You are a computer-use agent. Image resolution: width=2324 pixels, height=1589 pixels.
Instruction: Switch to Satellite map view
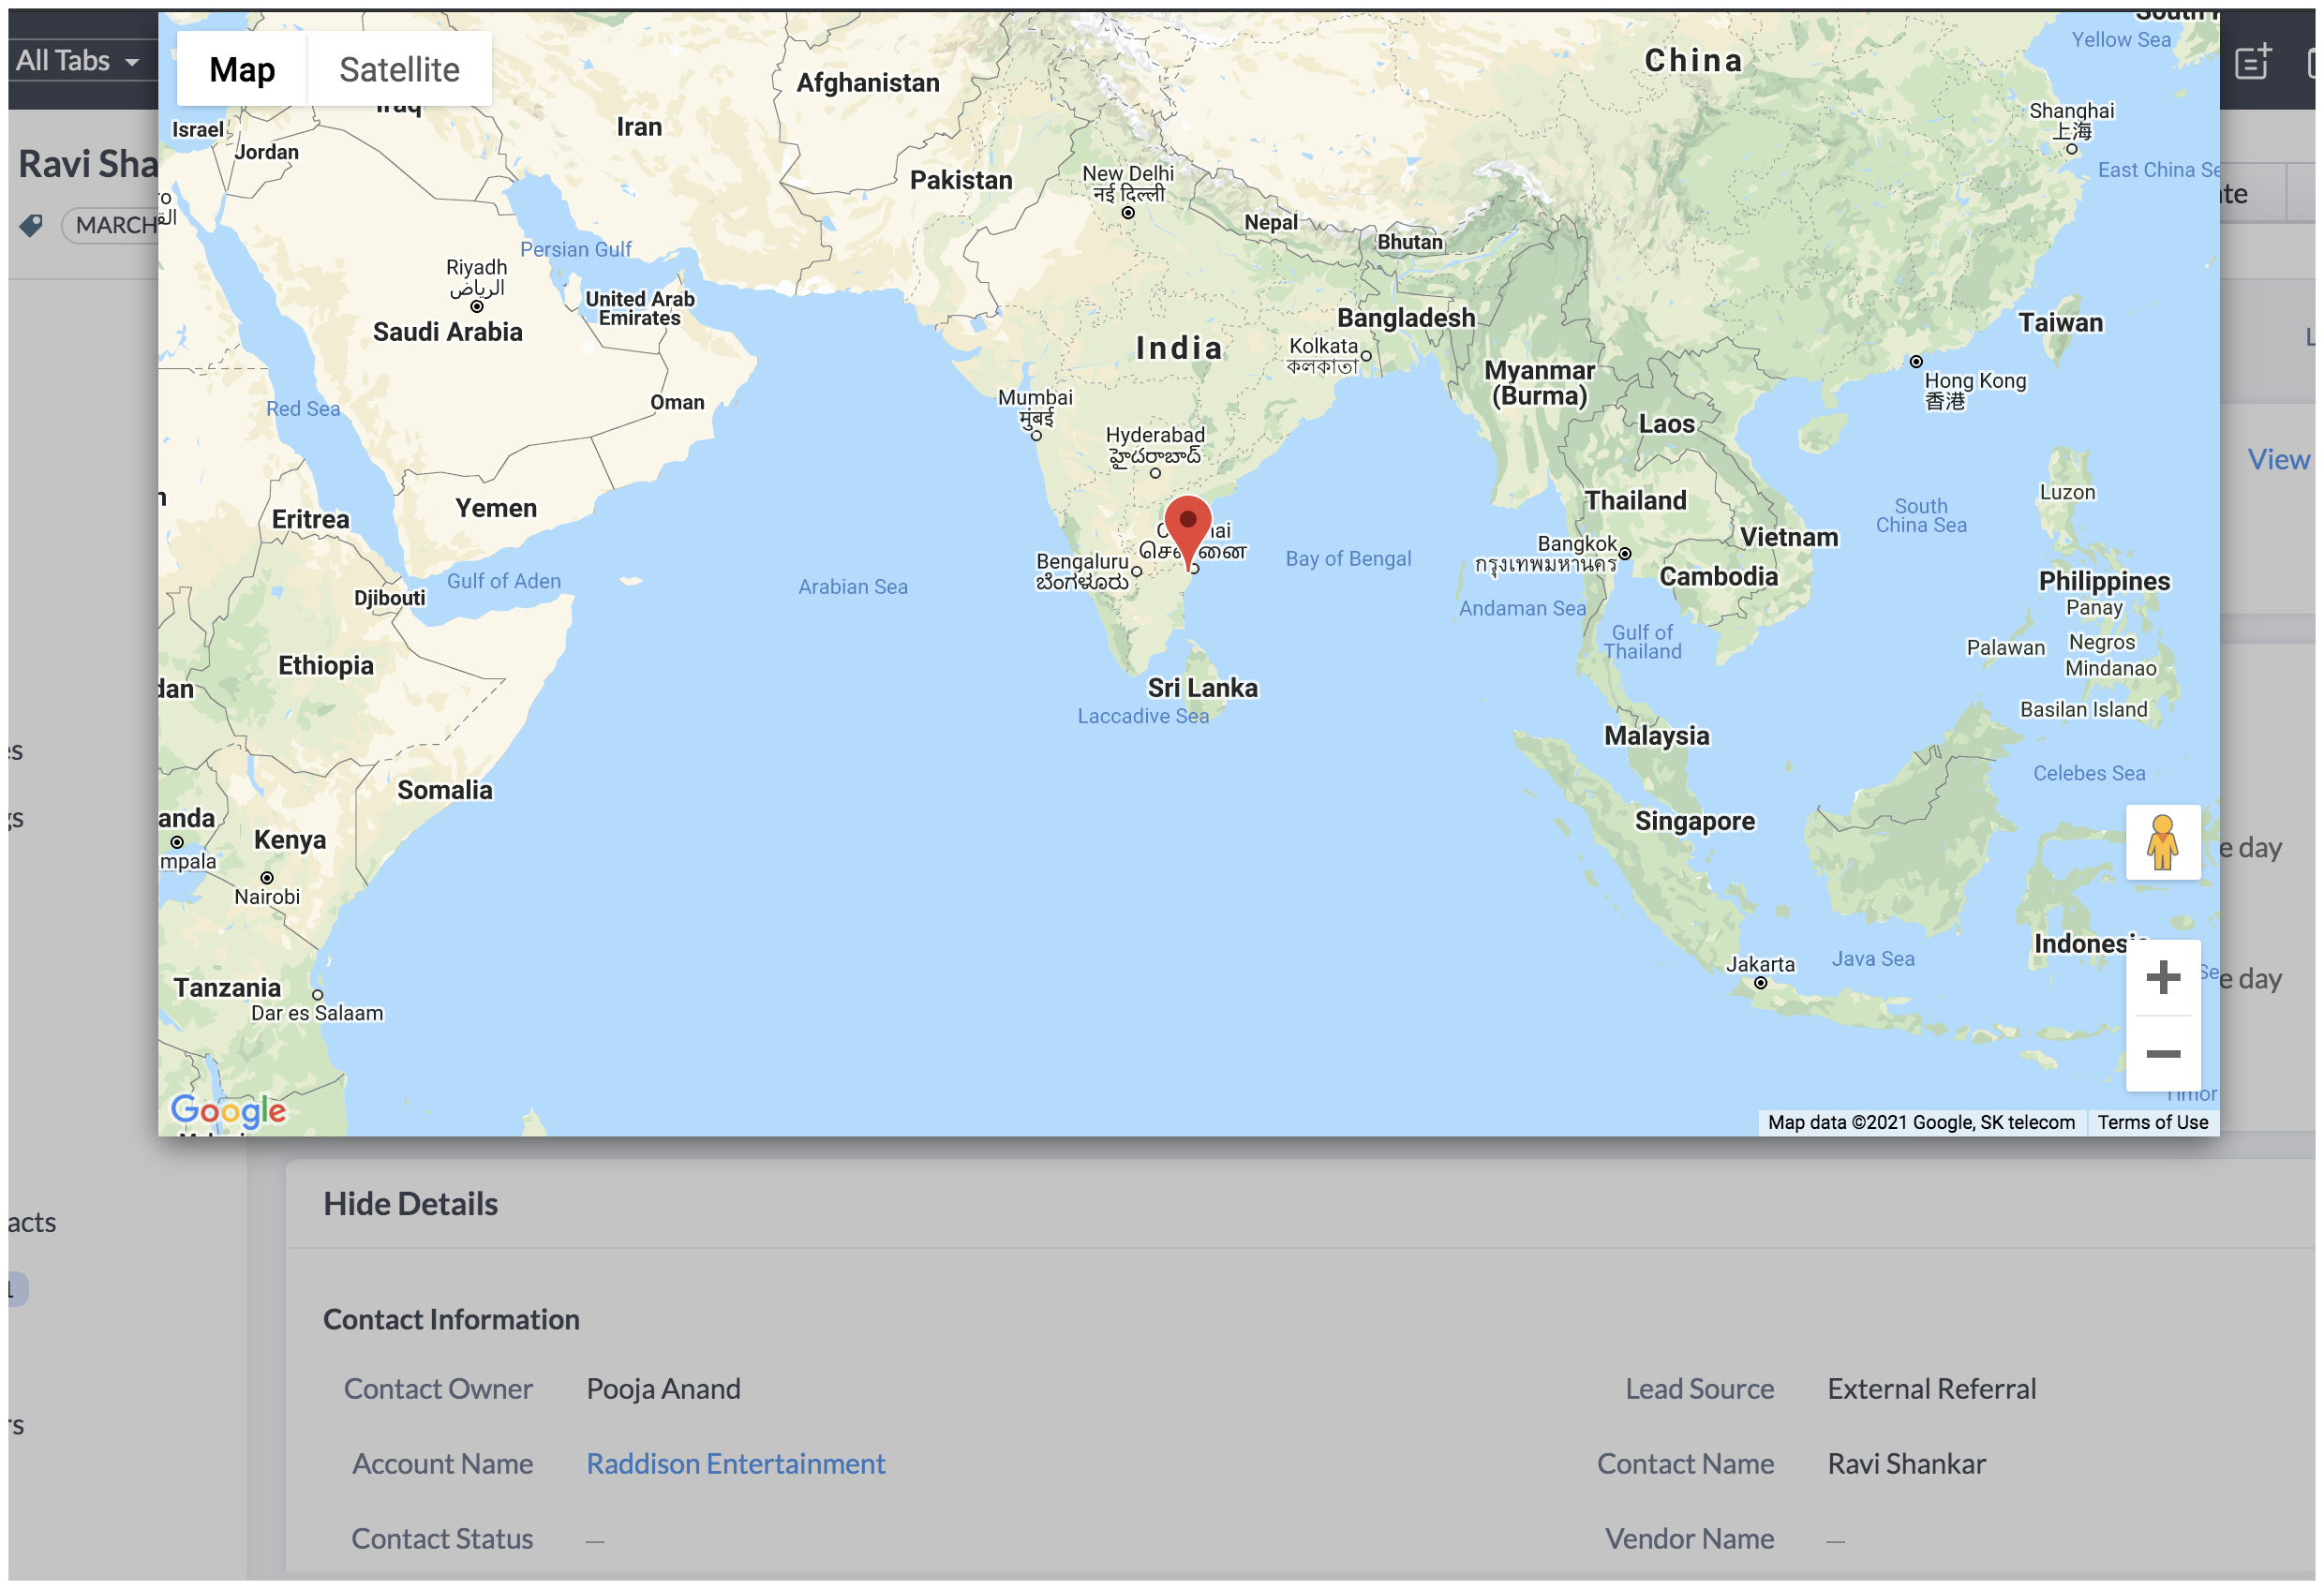pos(399,69)
